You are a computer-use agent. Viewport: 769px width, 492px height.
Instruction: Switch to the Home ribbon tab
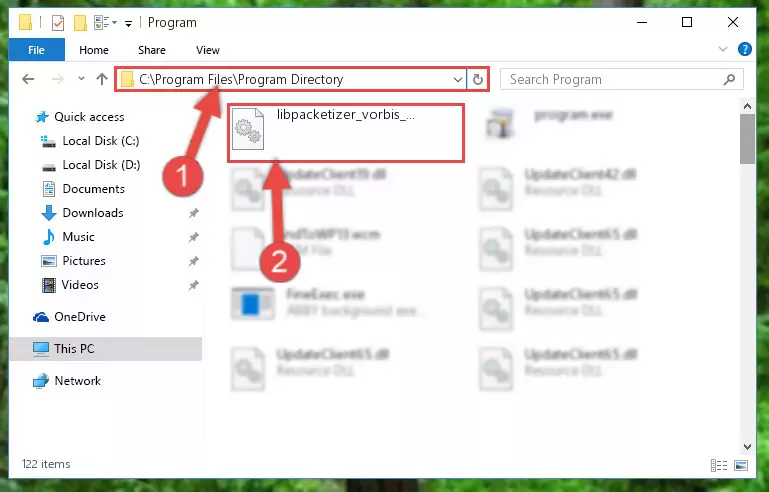point(94,50)
